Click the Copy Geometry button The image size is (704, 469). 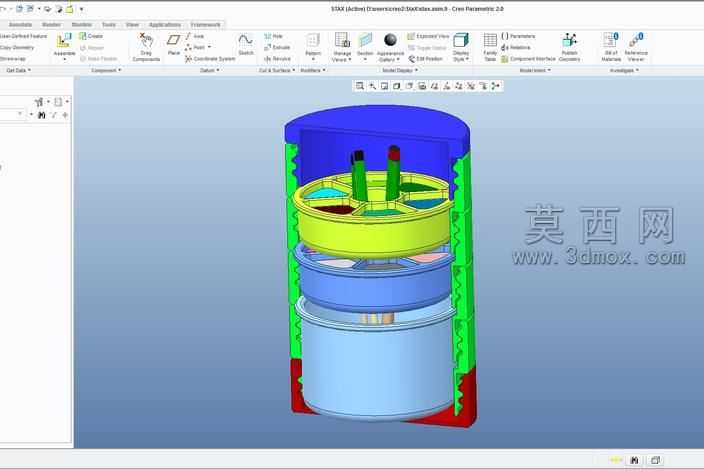point(17,47)
